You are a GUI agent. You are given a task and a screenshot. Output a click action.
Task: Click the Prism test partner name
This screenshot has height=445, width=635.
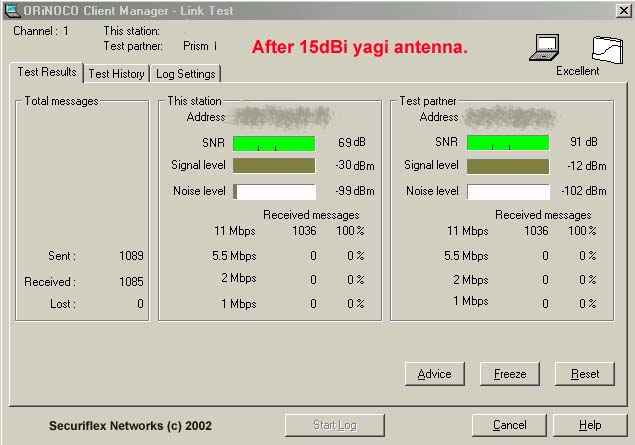click(x=200, y=46)
